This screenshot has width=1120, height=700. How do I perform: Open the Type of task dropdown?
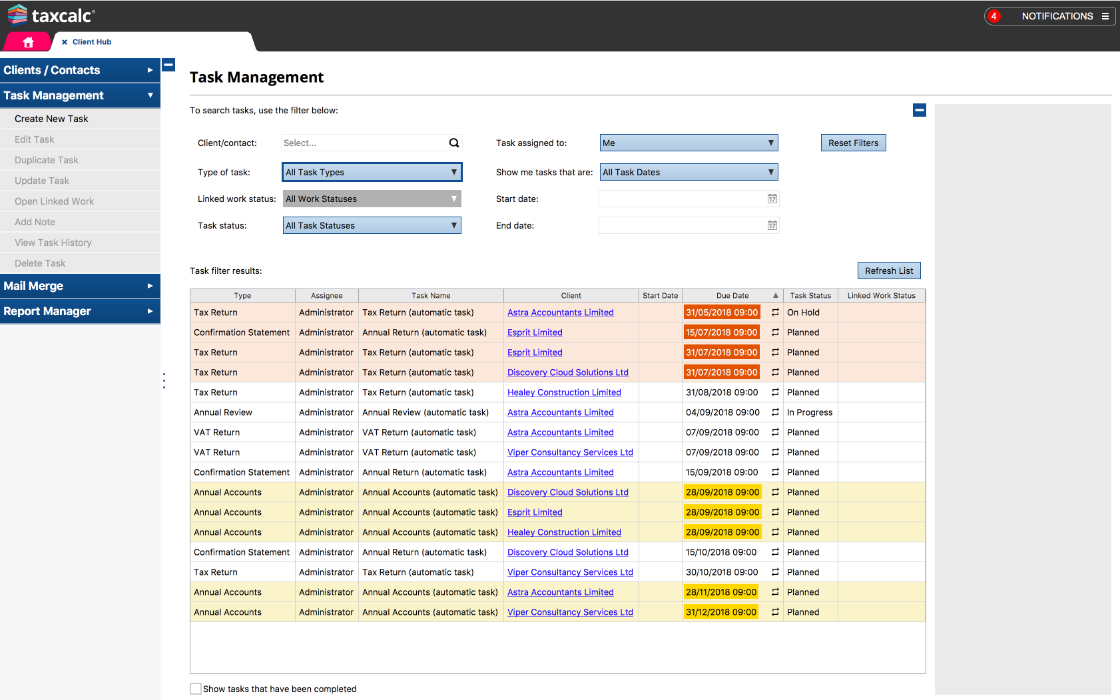372,172
